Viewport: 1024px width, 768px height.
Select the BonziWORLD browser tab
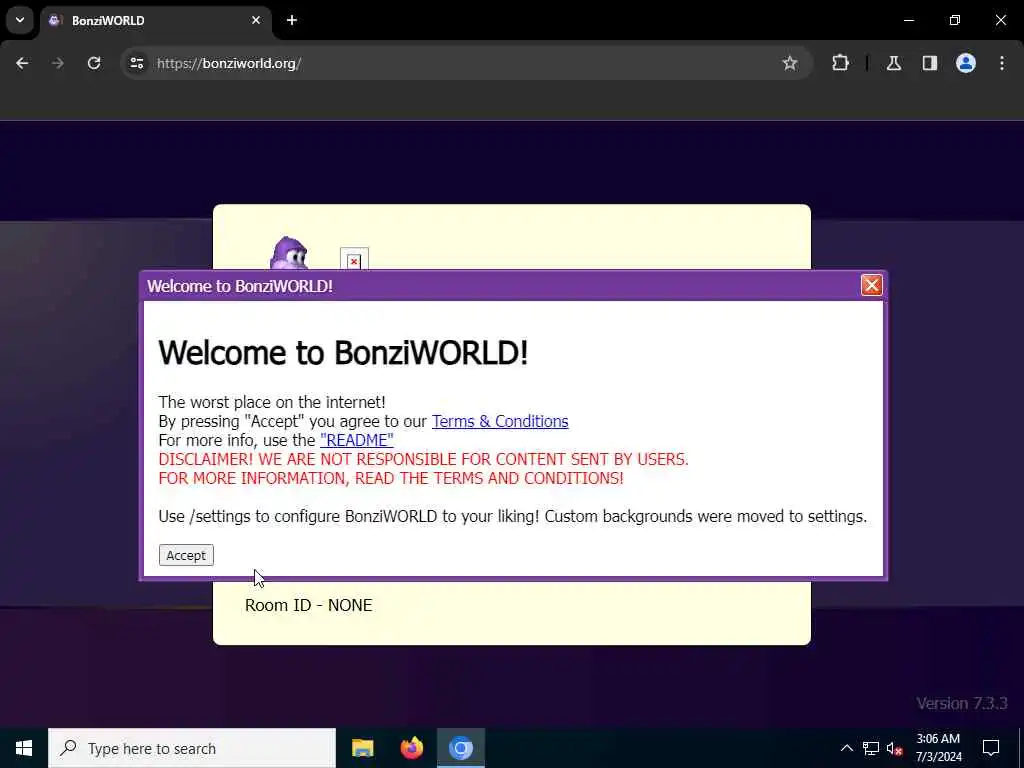155,21
